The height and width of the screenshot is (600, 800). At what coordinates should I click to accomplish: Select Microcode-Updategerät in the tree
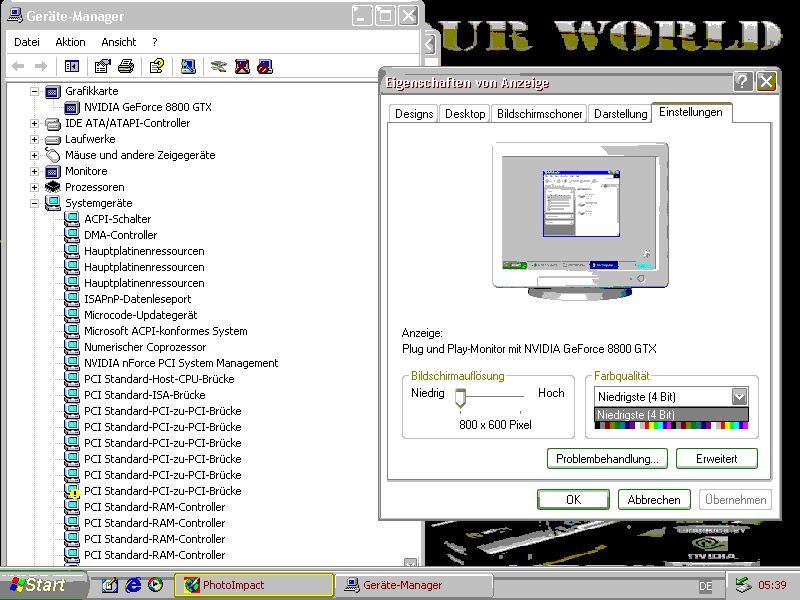tap(140, 315)
